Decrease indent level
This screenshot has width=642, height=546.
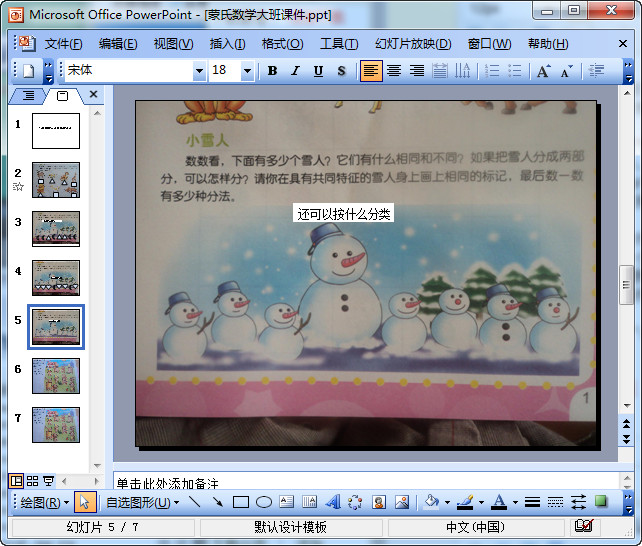click(x=596, y=71)
